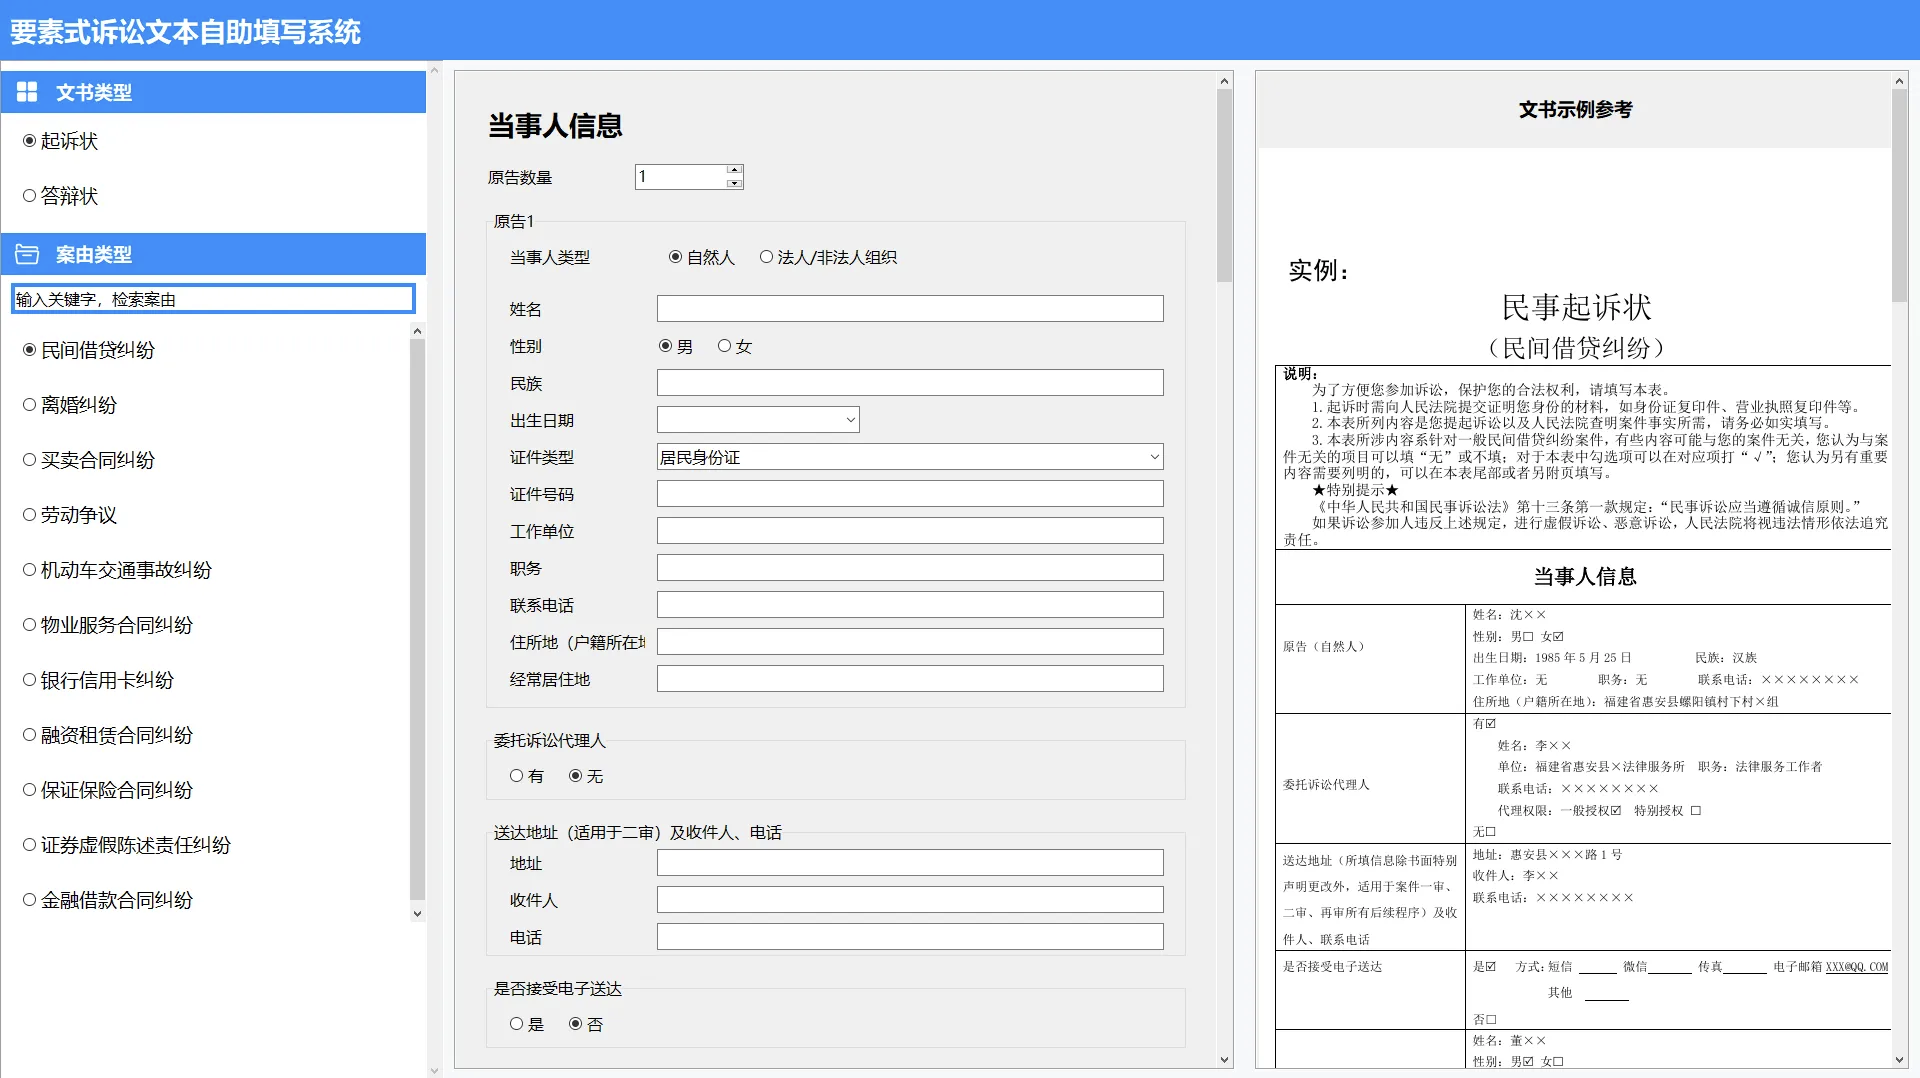Click reference panel scrollbar thumb
This screenshot has width=1920, height=1078.
pyautogui.click(x=1900, y=196)
